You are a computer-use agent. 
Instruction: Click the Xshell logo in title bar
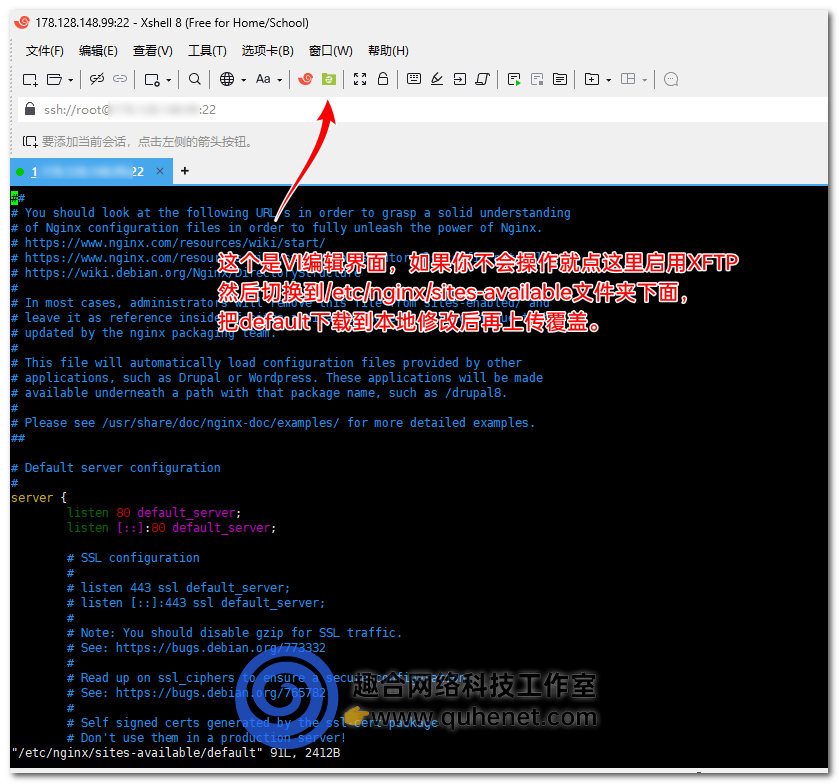(x=21, y=22)
